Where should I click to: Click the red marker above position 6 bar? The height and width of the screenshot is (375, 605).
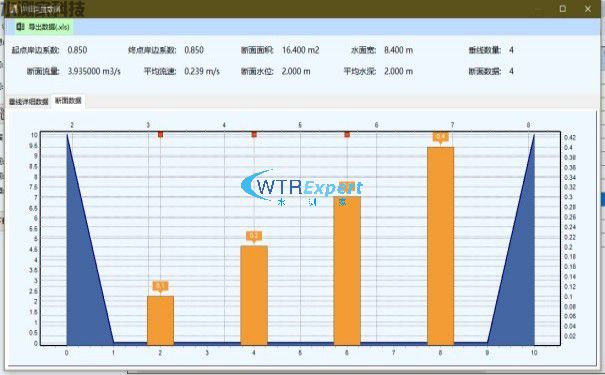(347, 134)
